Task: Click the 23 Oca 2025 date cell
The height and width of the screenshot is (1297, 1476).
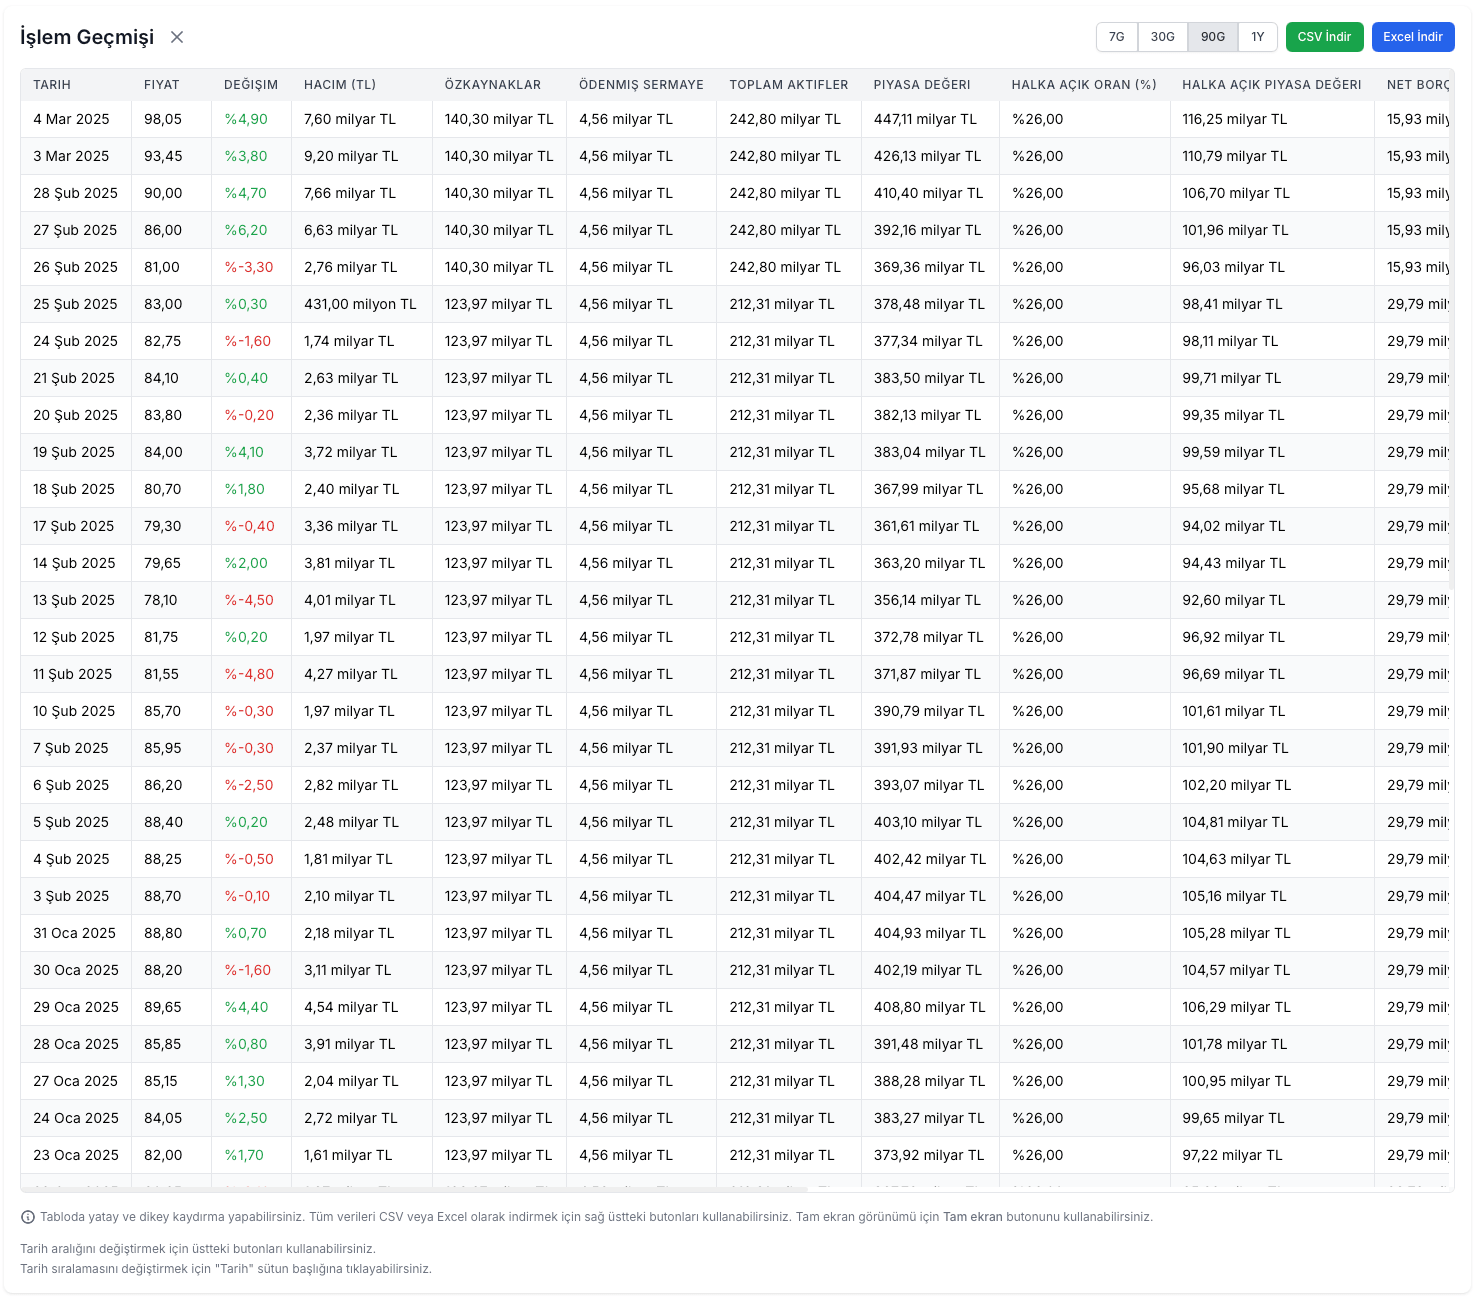Action: click(x=76, y=1155)
